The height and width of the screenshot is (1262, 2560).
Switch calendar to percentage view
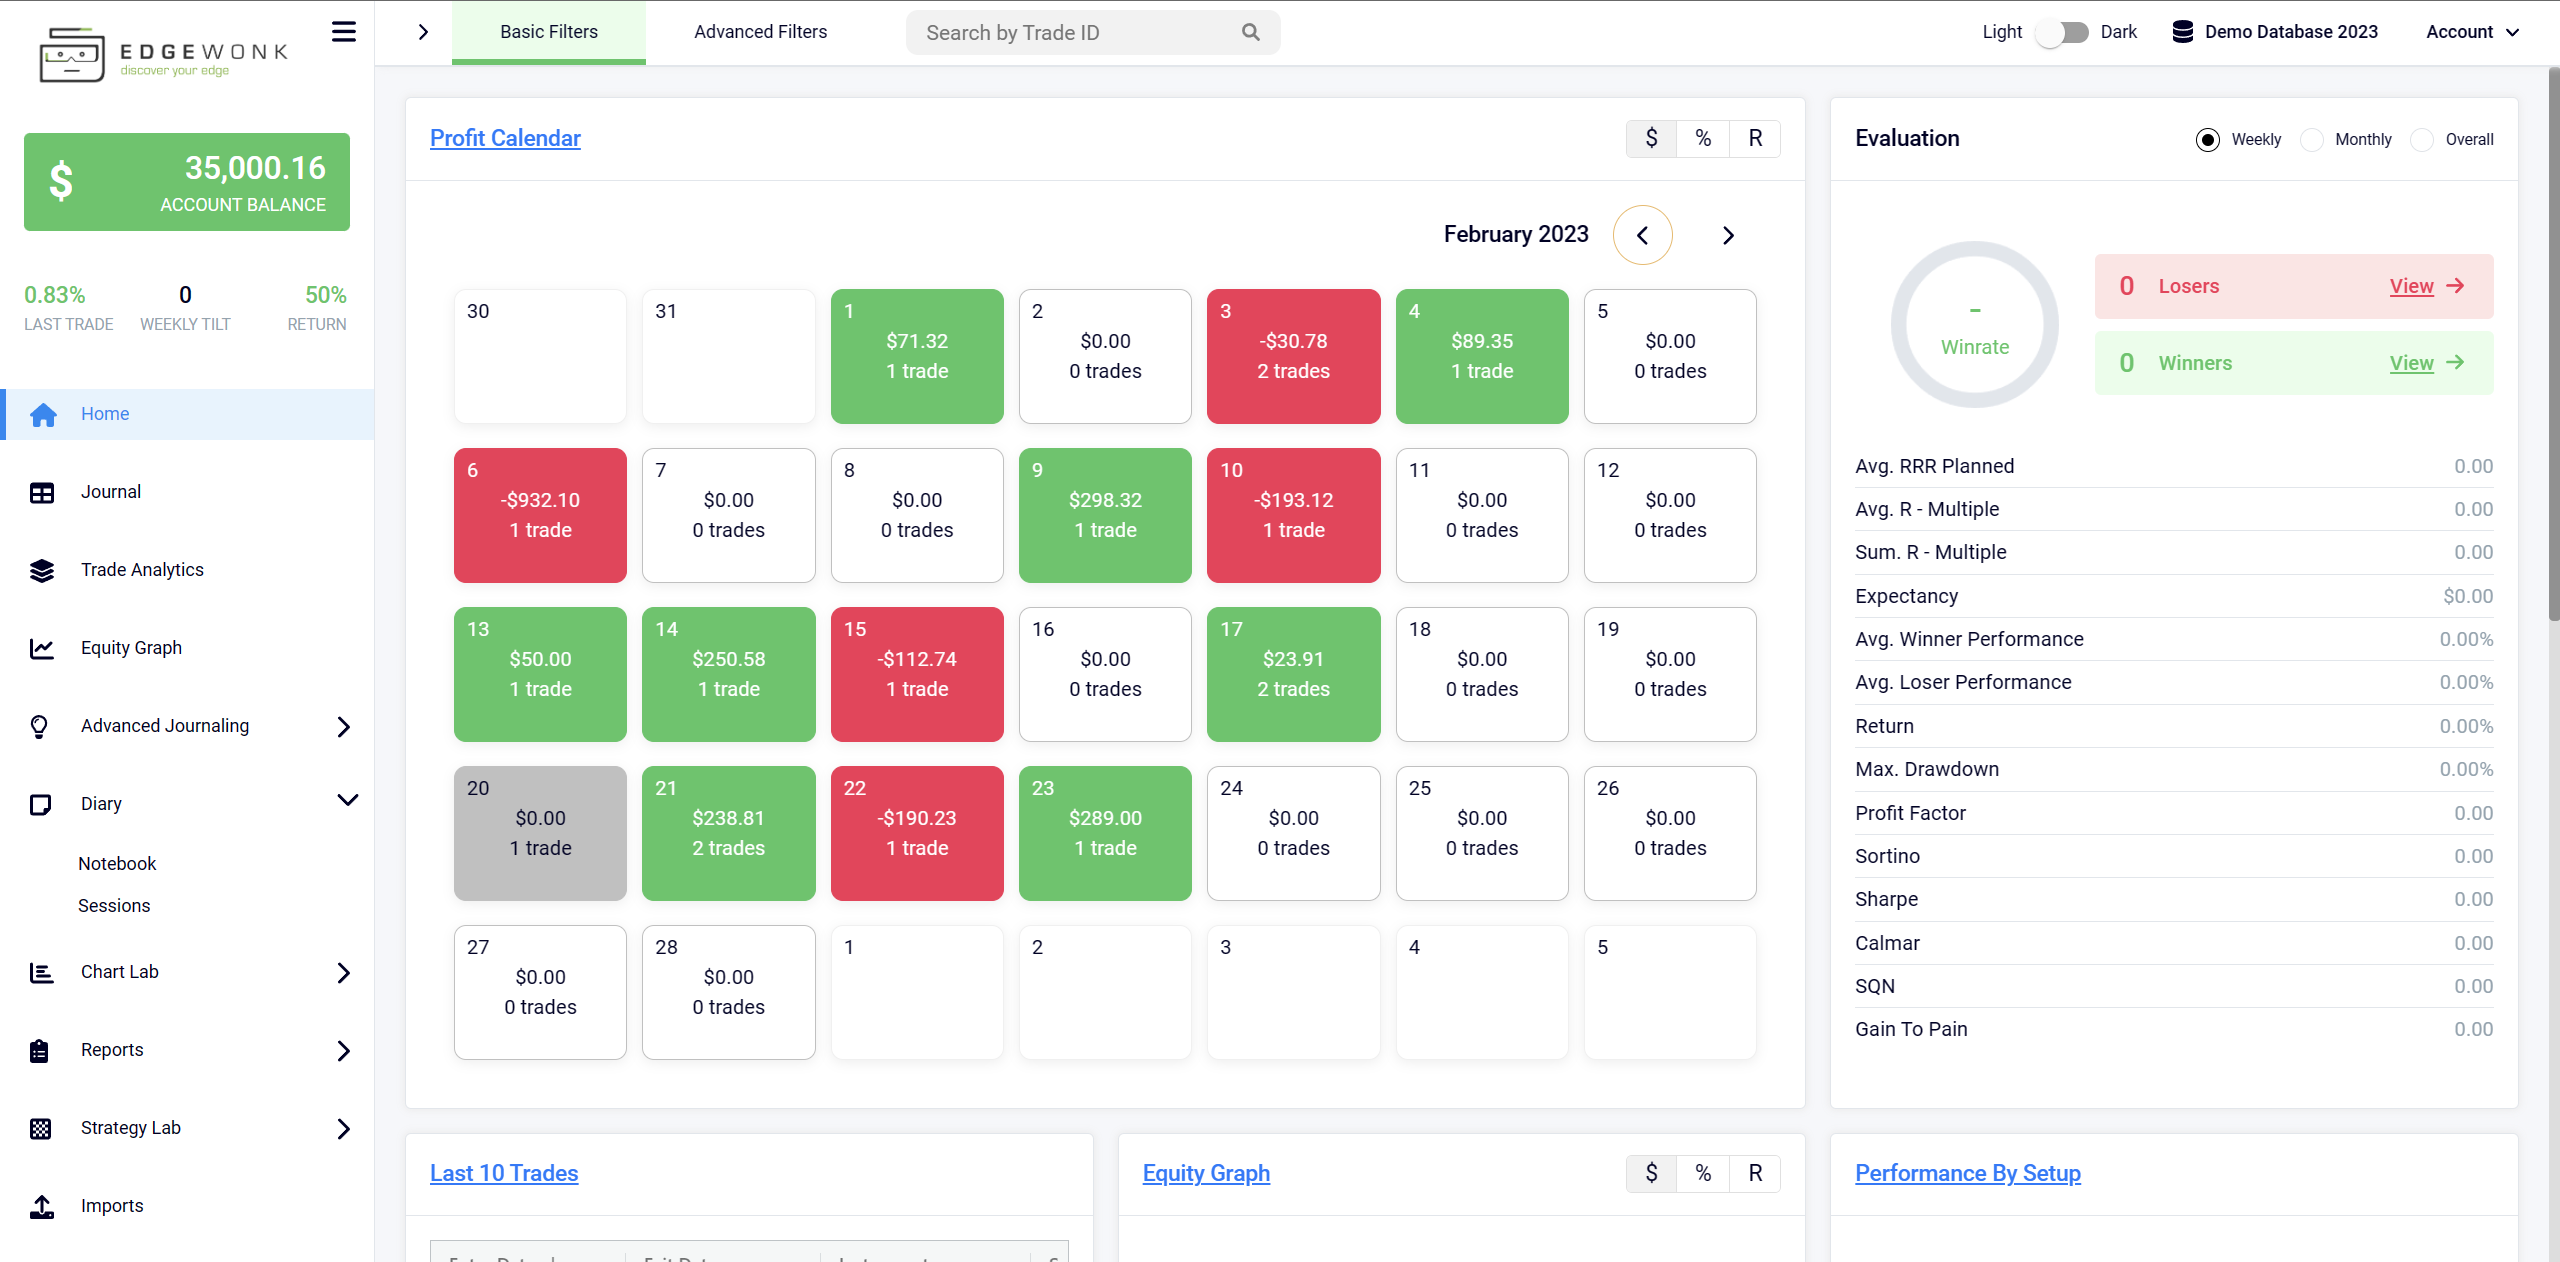[1703, 137]
